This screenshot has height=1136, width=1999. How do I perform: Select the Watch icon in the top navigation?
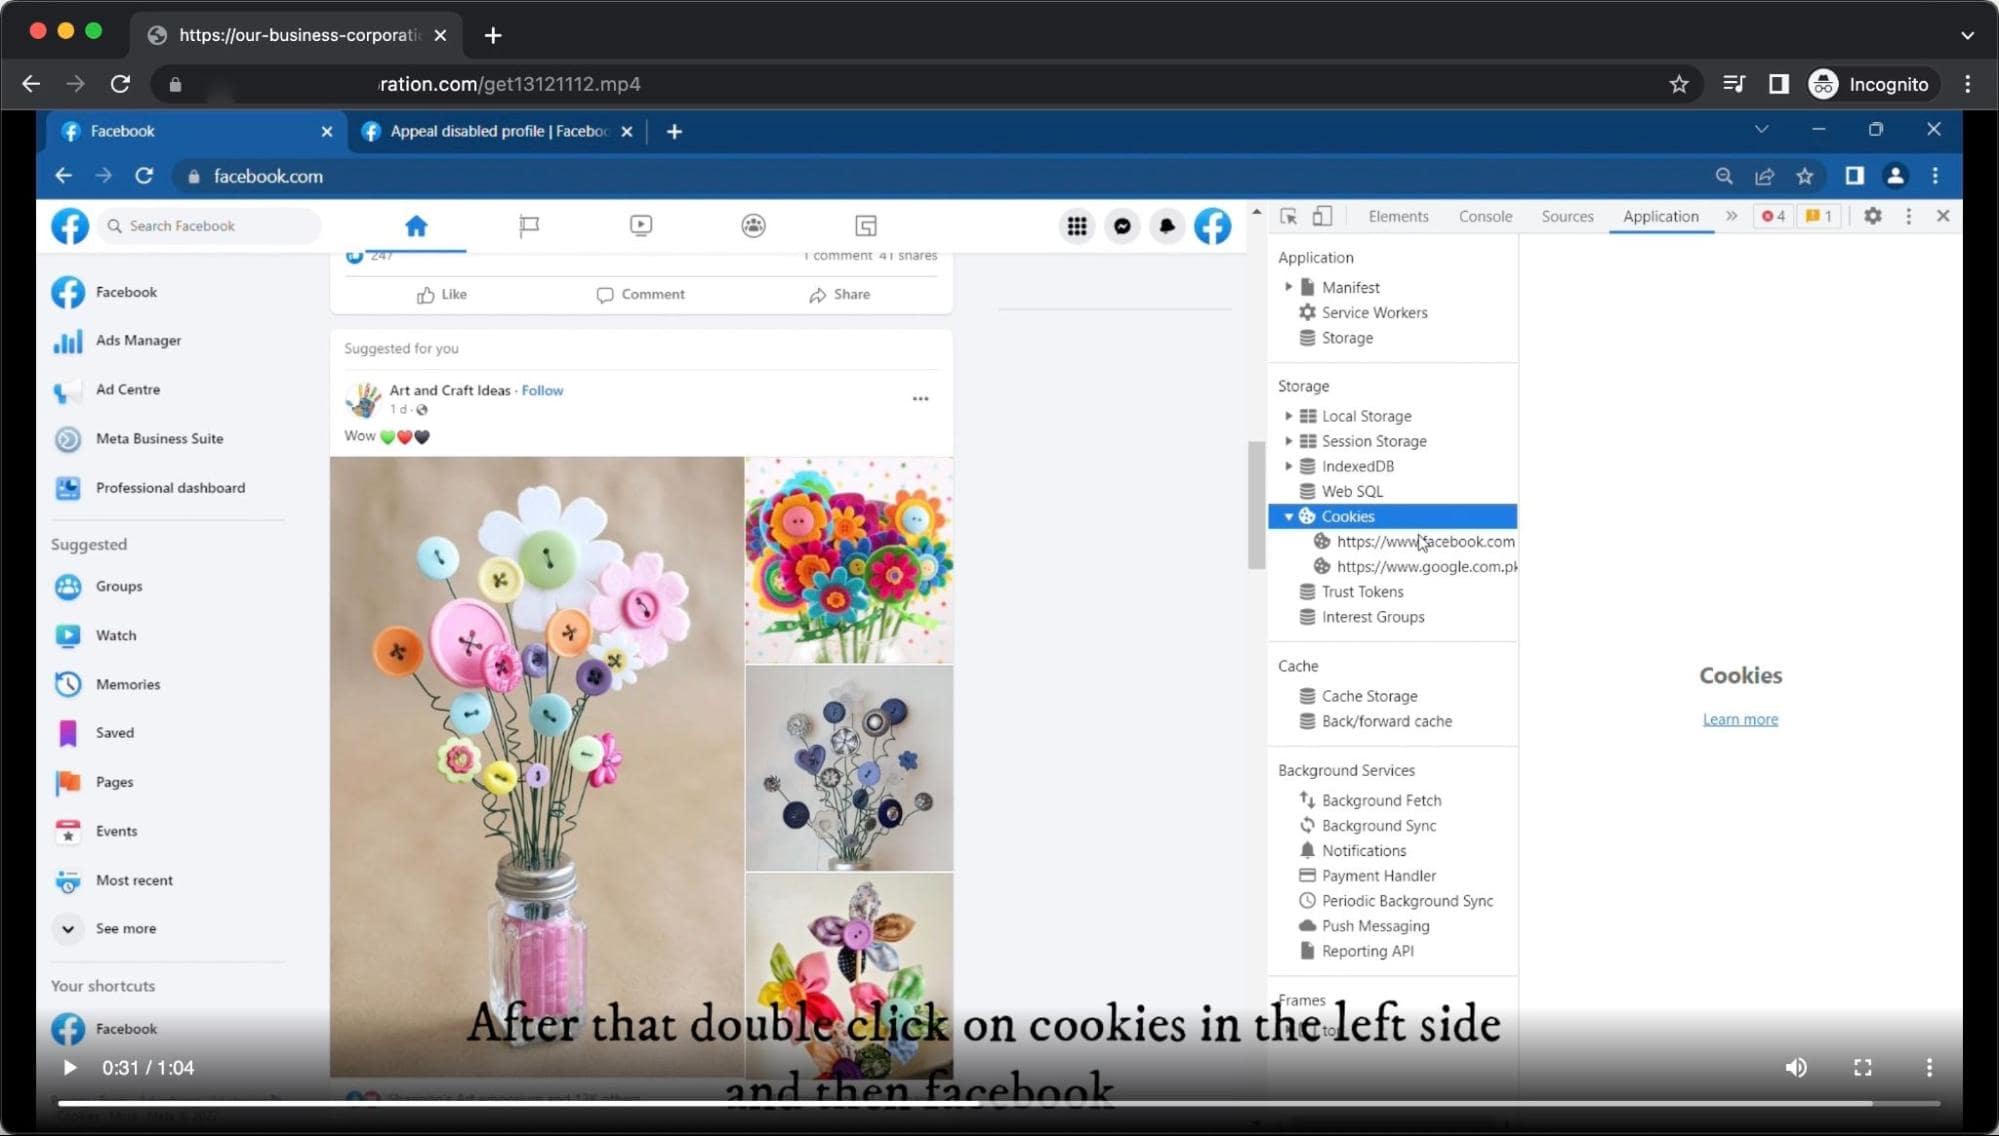(641, 226)
